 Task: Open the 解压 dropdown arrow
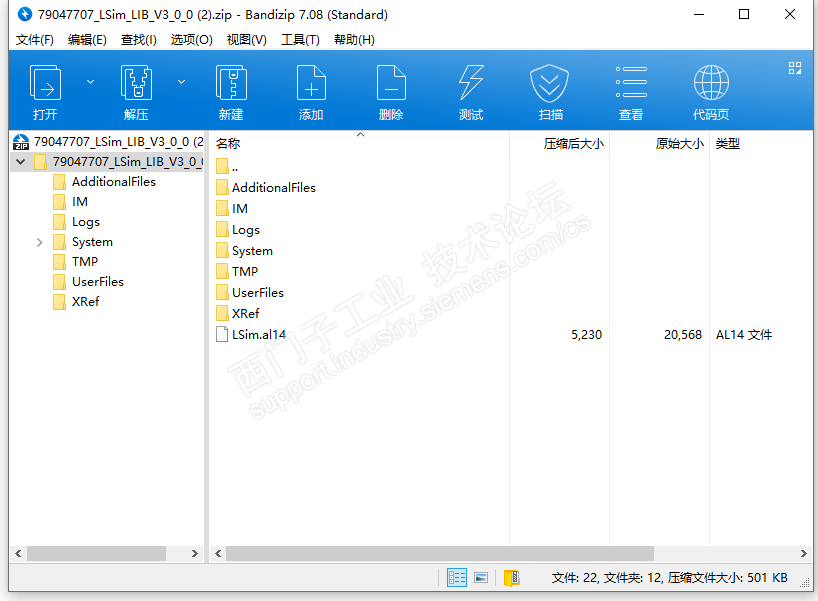[182, 82]
